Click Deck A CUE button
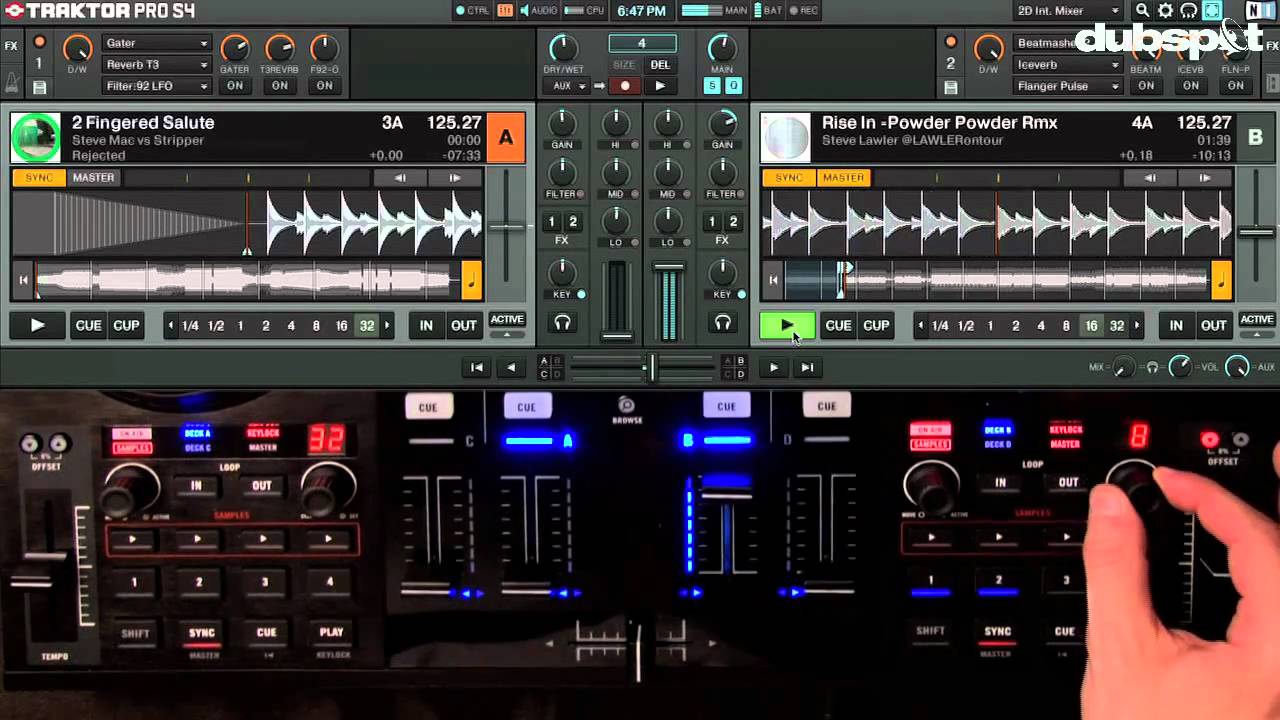The width and height of the screenshot is (1280, 720). point(88,325)
